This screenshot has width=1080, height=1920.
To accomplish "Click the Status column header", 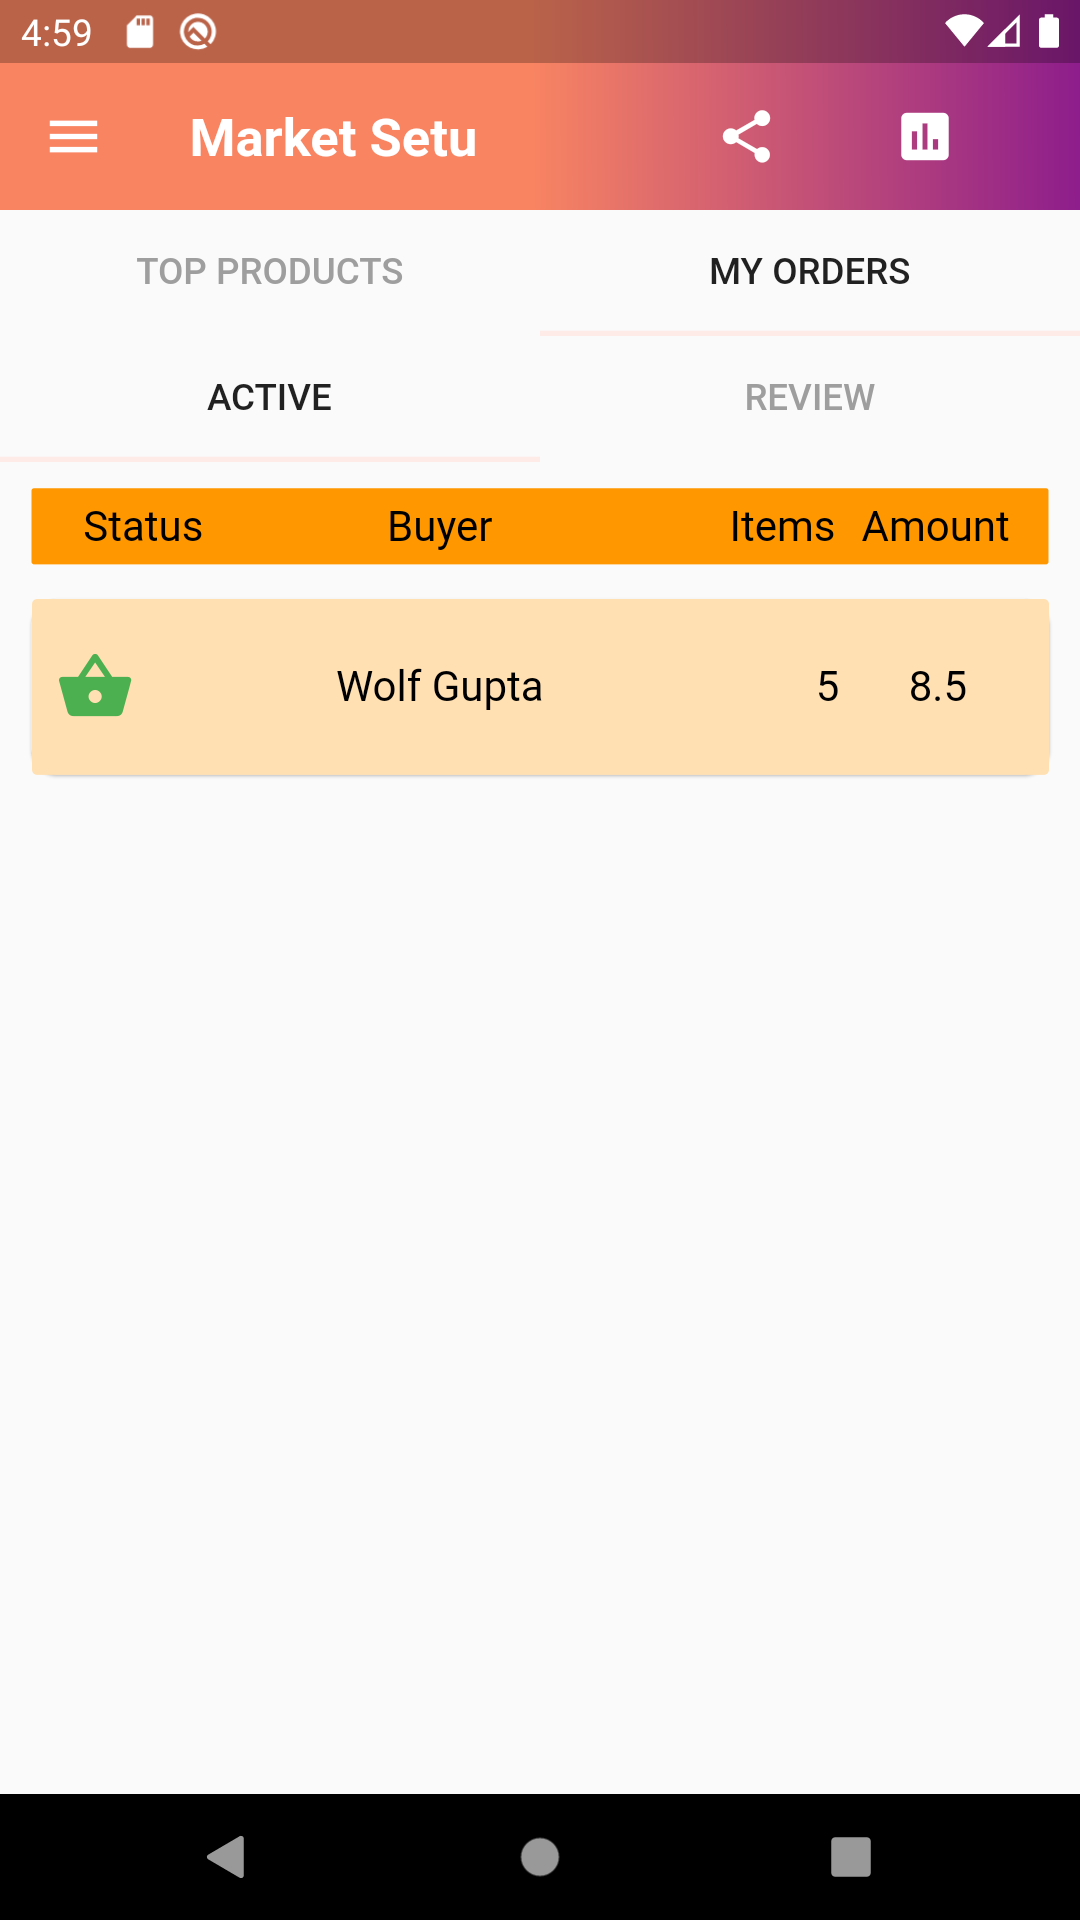I will click(143, 527).
